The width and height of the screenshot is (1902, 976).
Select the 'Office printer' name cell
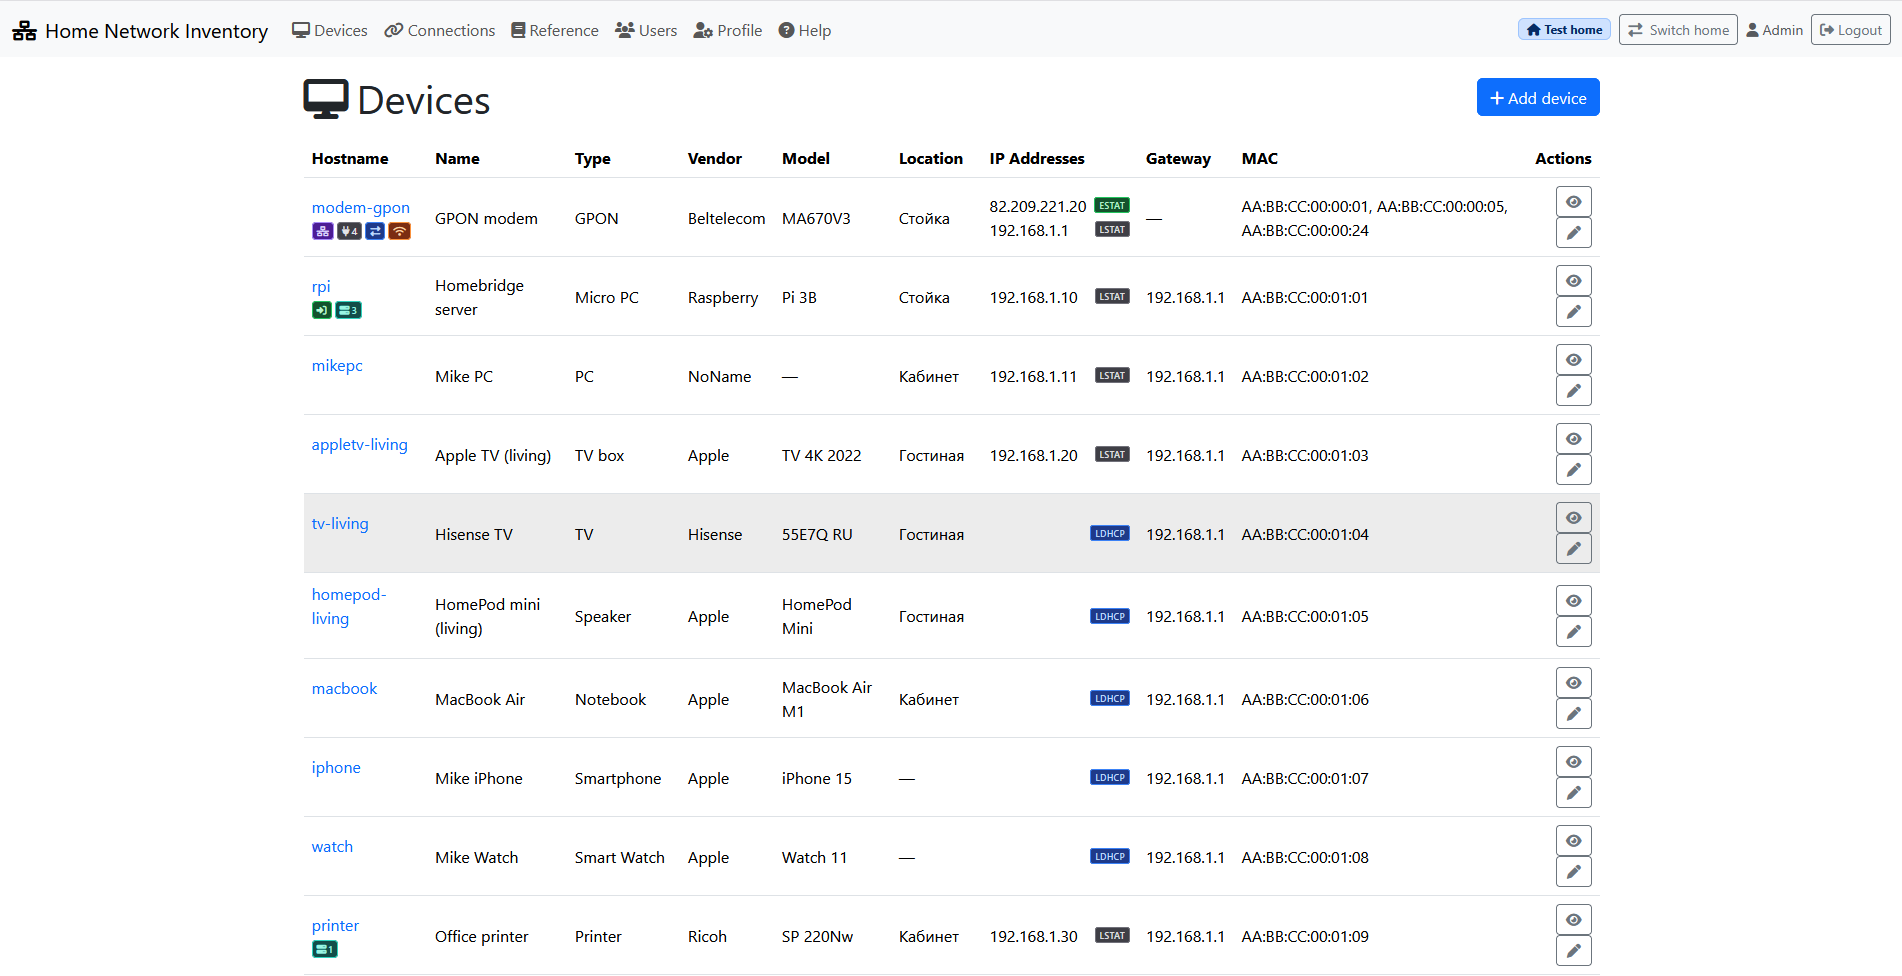coord(482,936)
